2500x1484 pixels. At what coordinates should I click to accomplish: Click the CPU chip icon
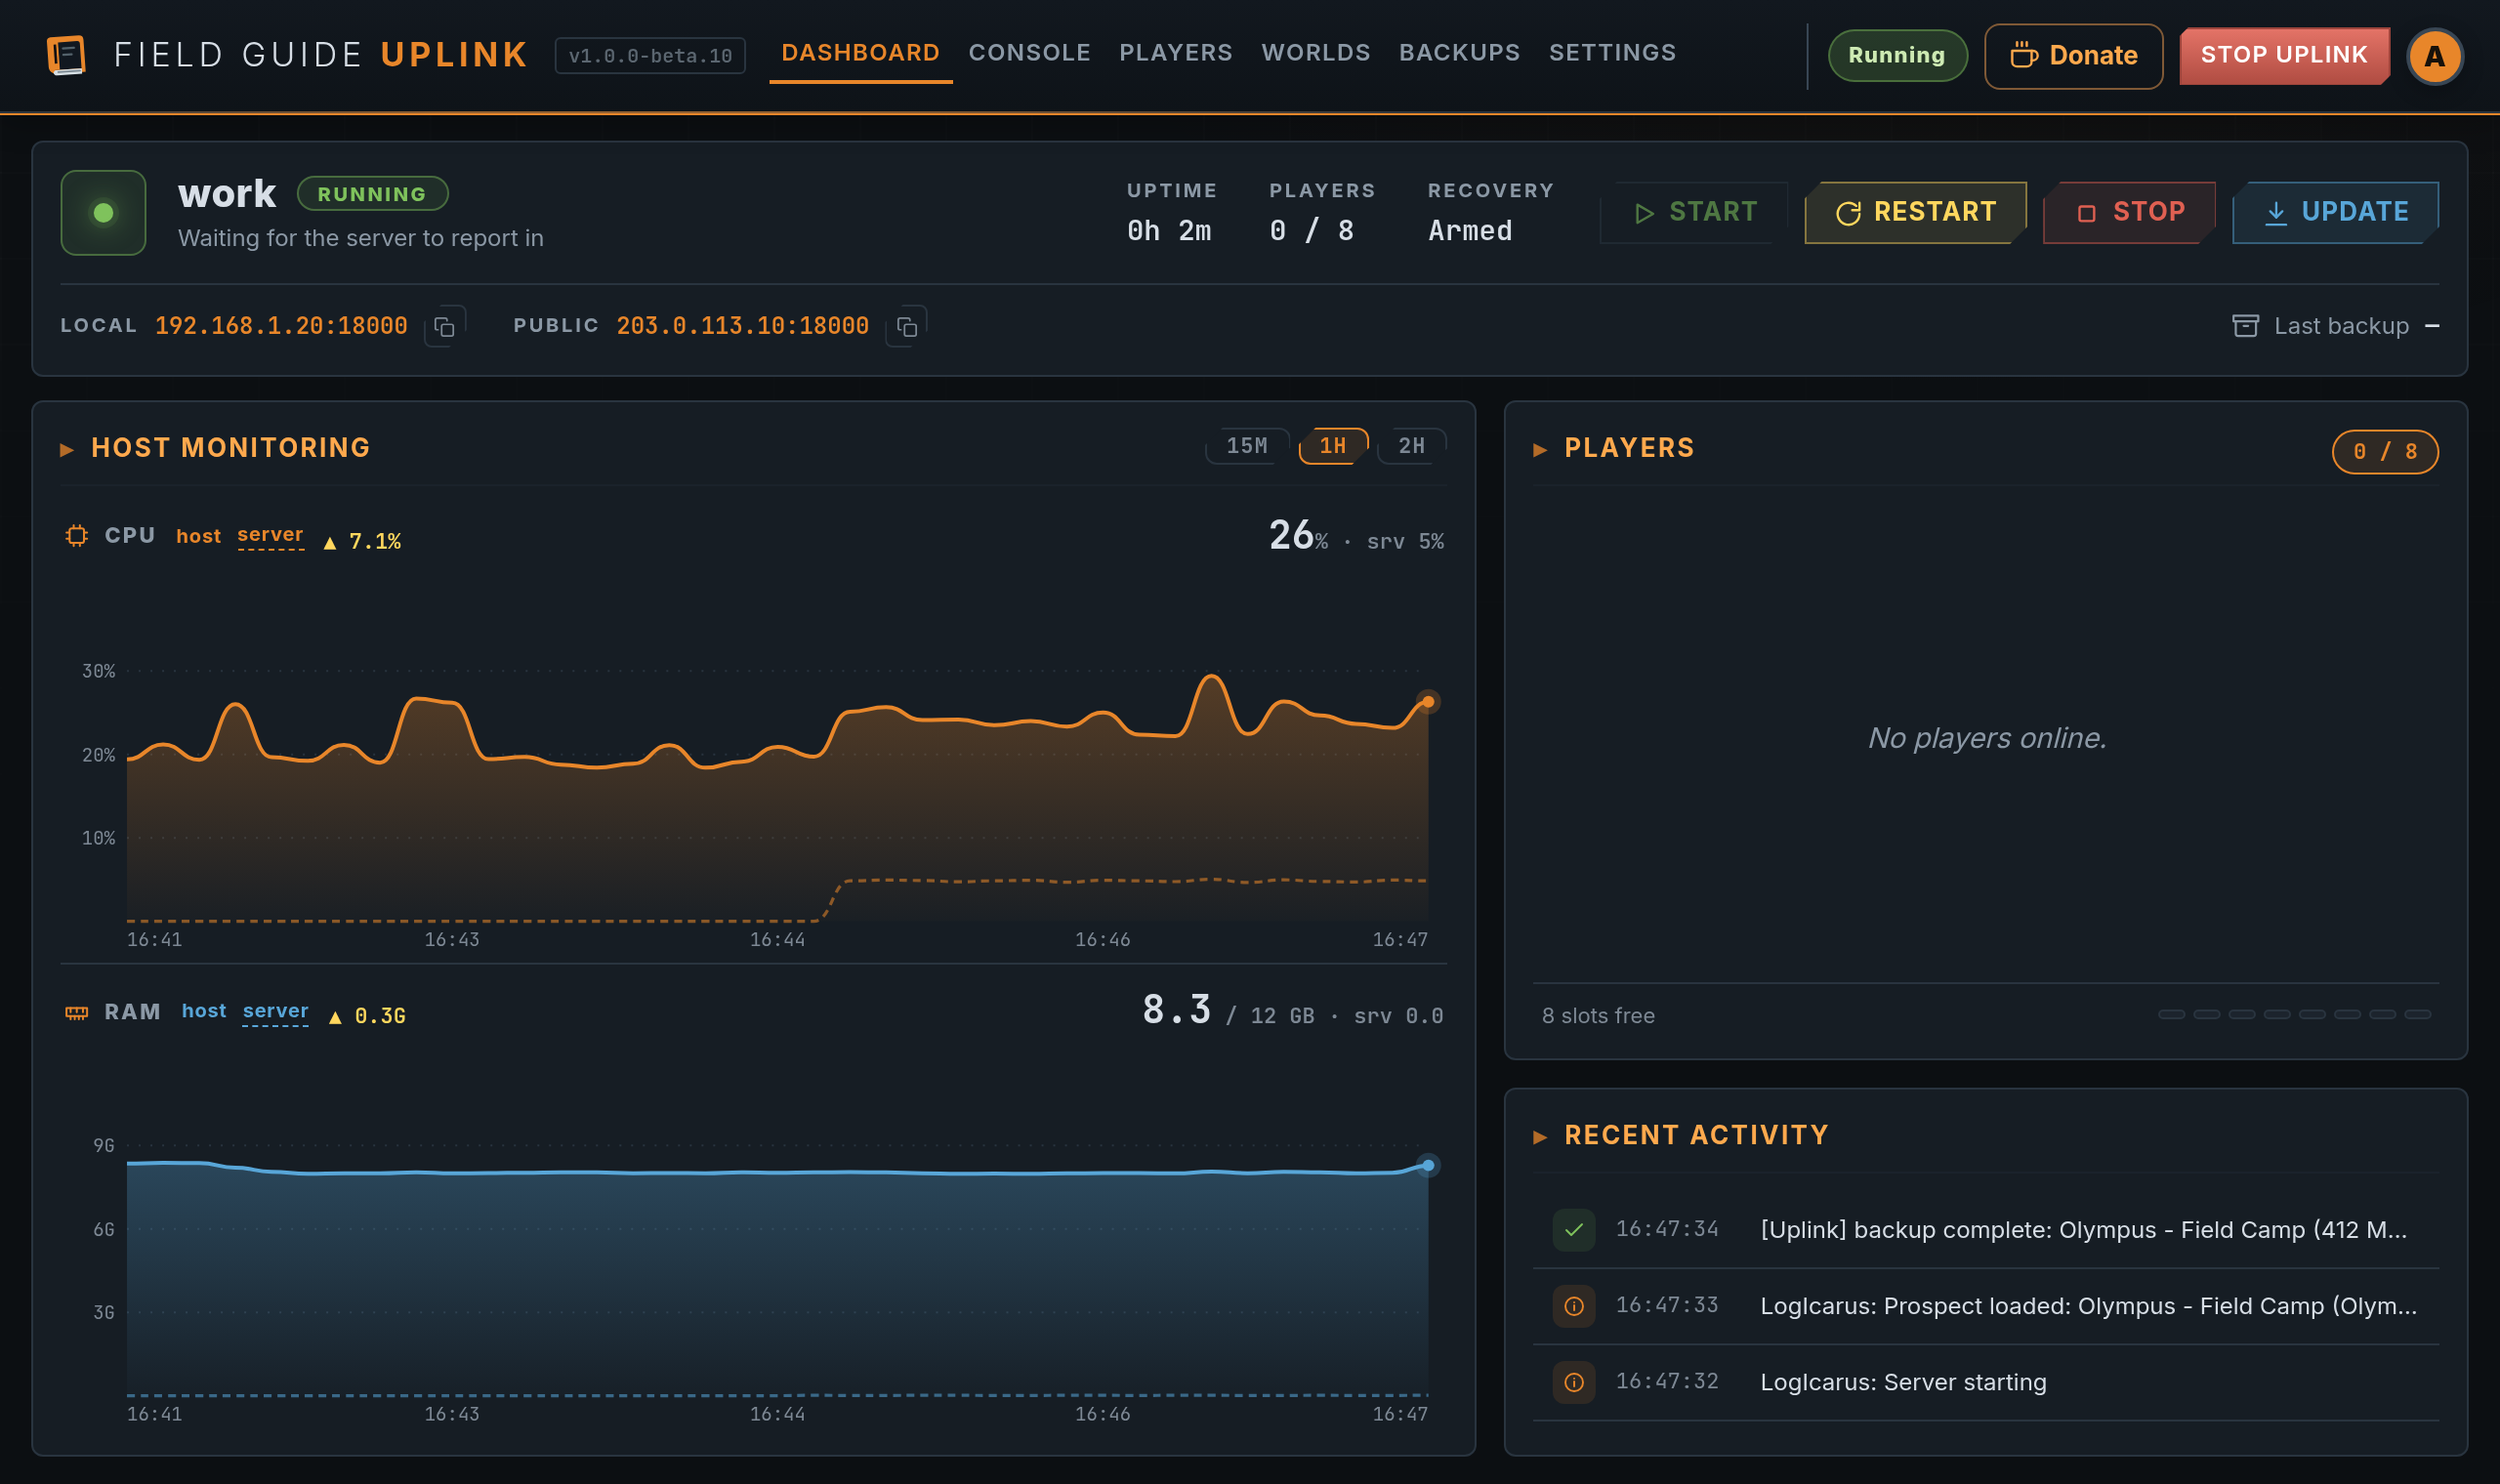(77, 536)
